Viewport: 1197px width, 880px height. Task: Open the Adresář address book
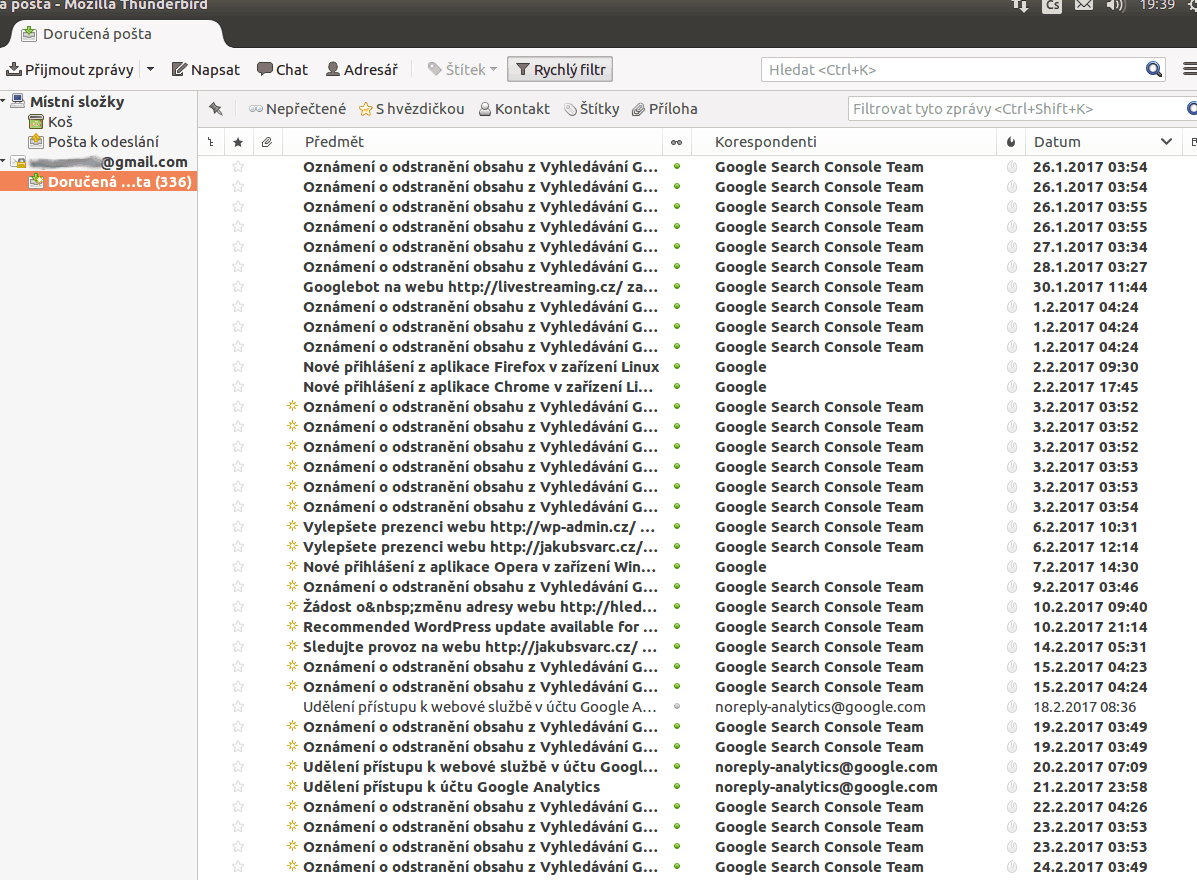pos(362,69)
